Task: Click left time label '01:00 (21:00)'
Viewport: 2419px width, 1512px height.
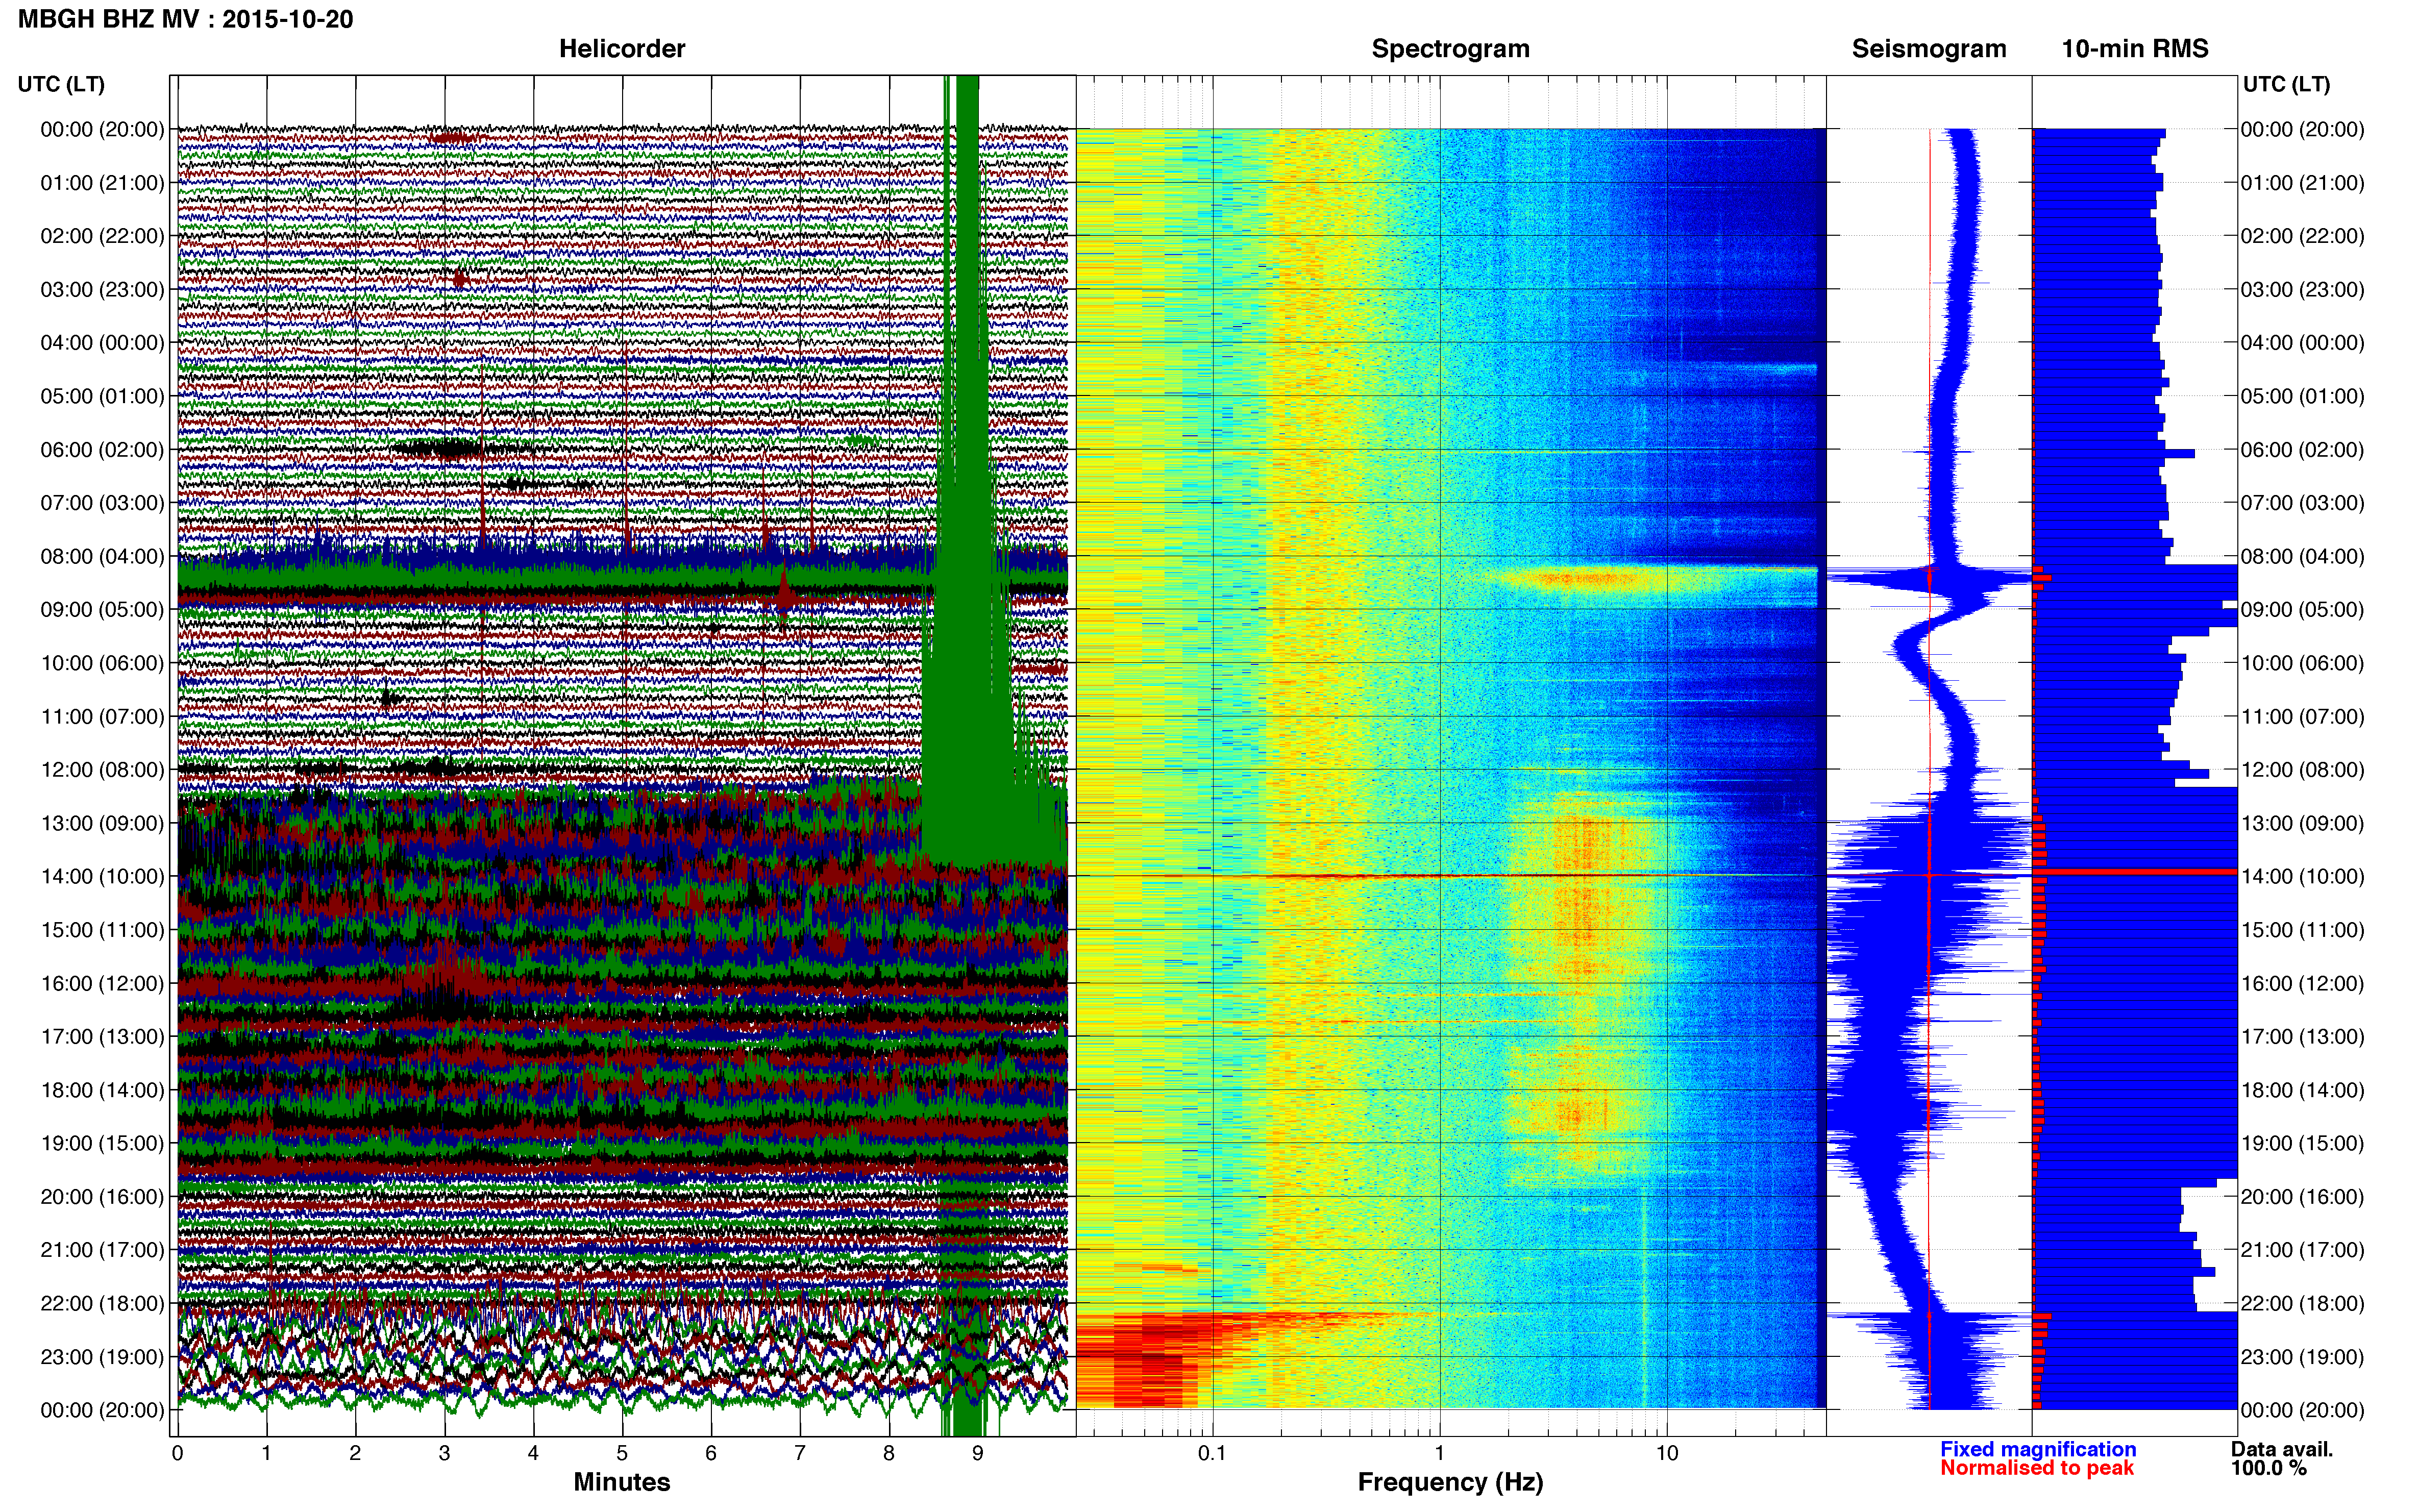Action: click(x=102, y=183)
